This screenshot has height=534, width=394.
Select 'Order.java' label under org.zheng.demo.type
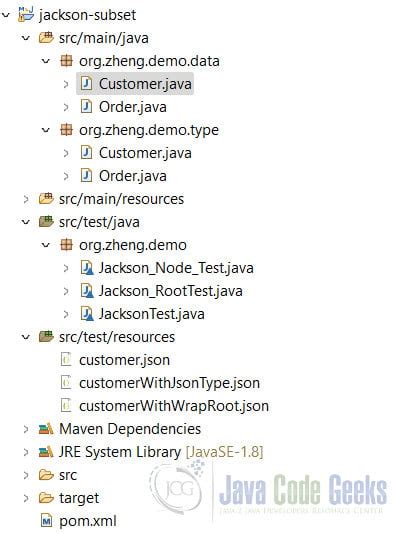[x=133, y=176]
